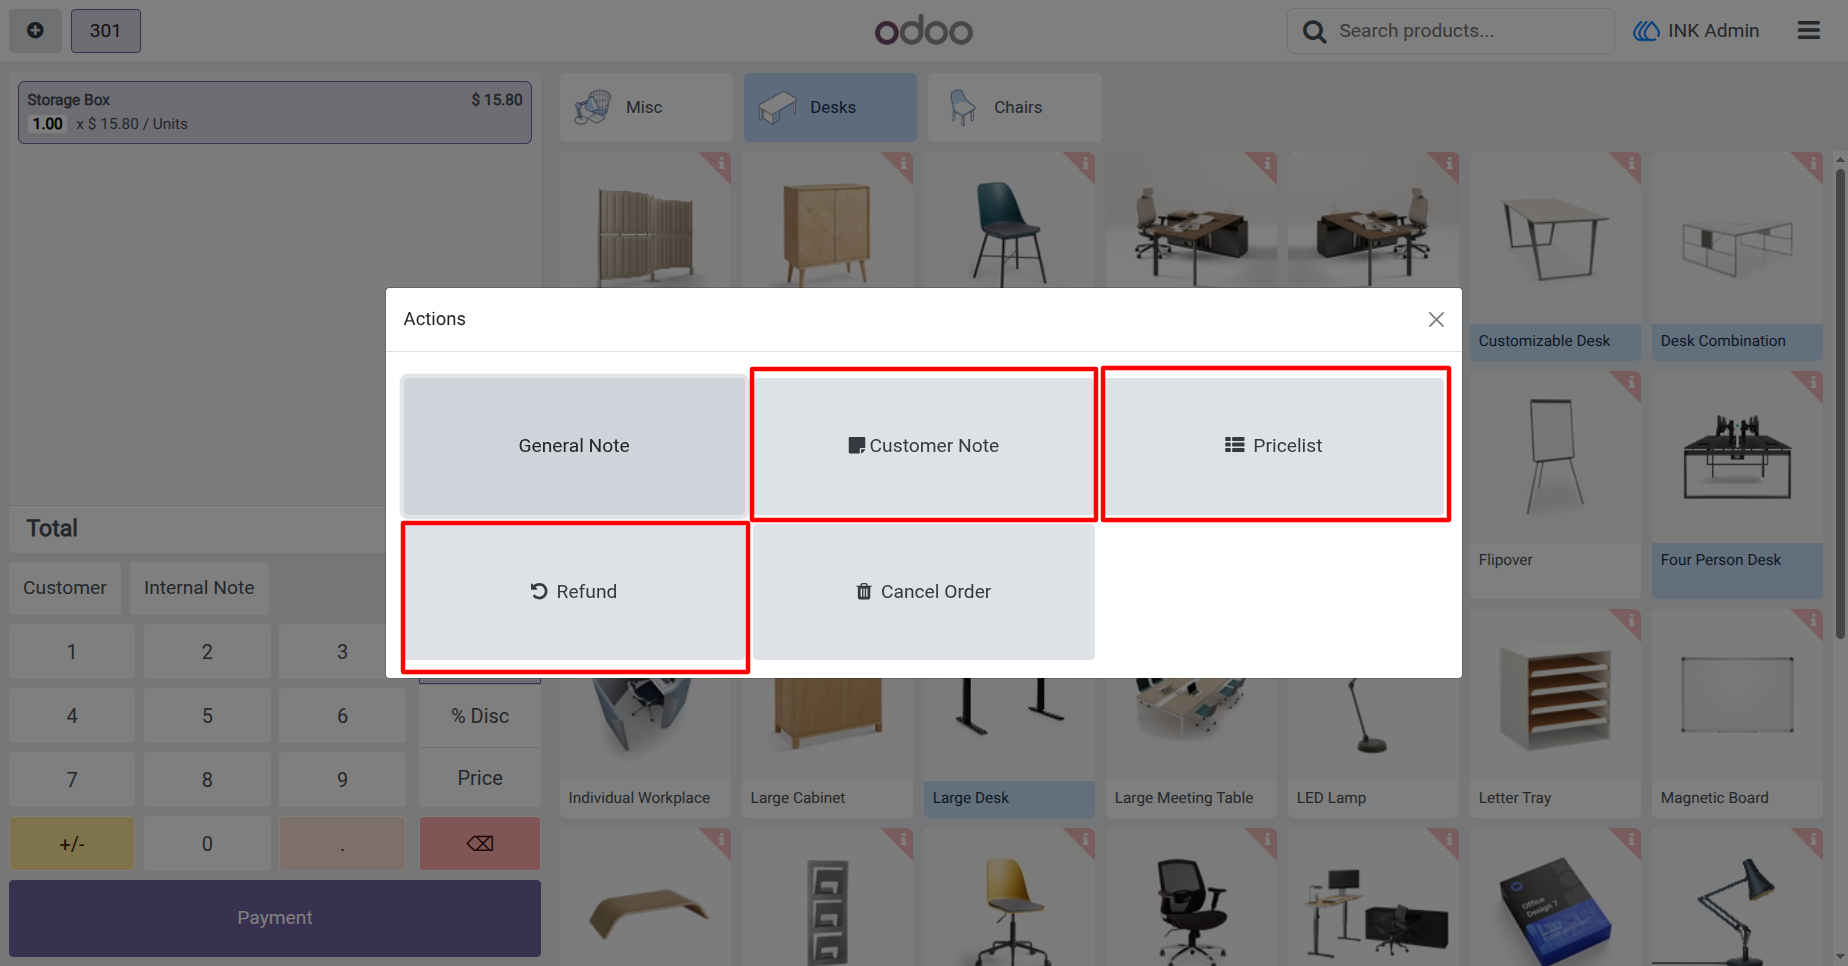The width and height of the screenshot is (1848, 966).
Task: Add a Customer Note
Action: tap(924, 444)
